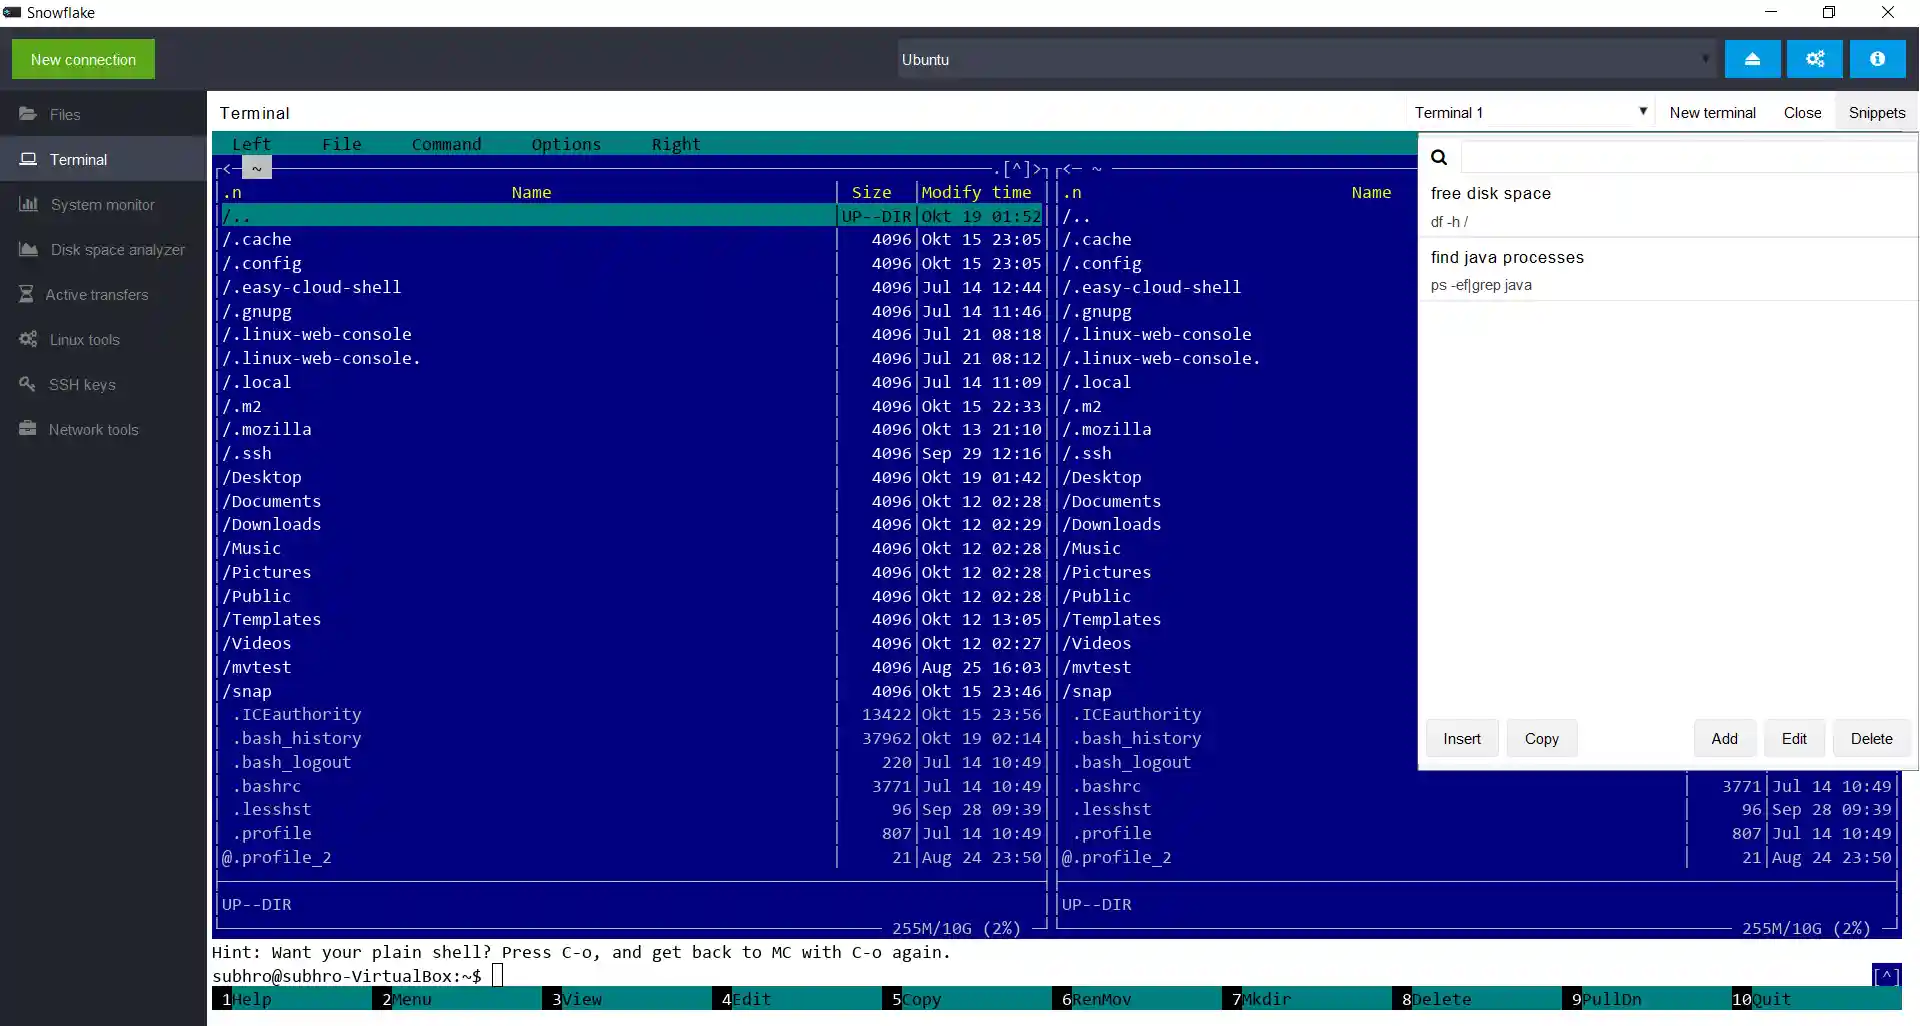Screen dimensions: 1920x1026
Task: Click the info icon button
Action: [x=1877, y=59]
